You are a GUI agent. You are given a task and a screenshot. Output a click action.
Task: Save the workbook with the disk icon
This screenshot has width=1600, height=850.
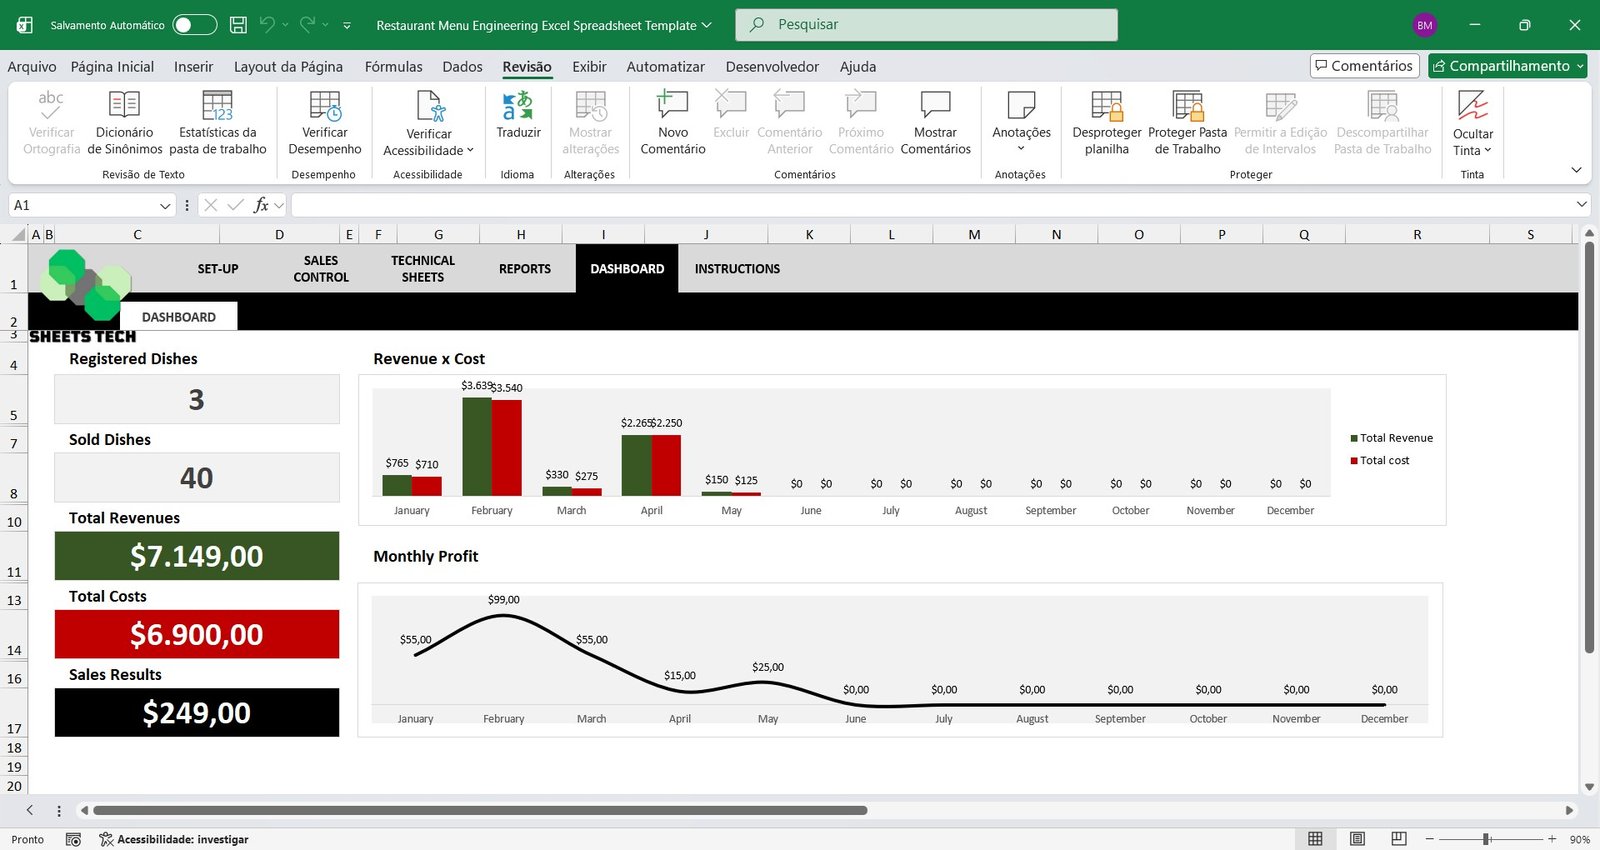coord(238,25)
